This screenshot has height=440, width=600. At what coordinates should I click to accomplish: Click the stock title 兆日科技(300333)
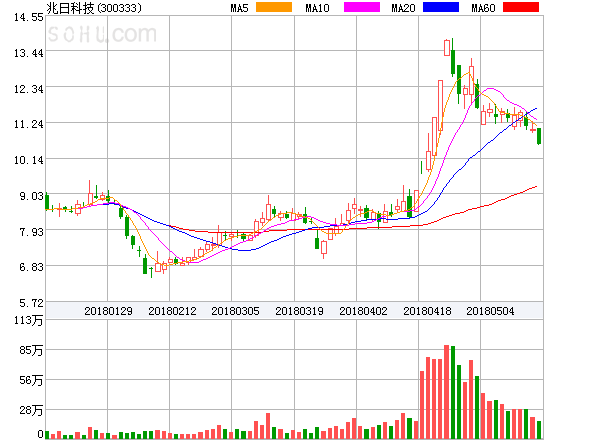(x=94, y=8)
